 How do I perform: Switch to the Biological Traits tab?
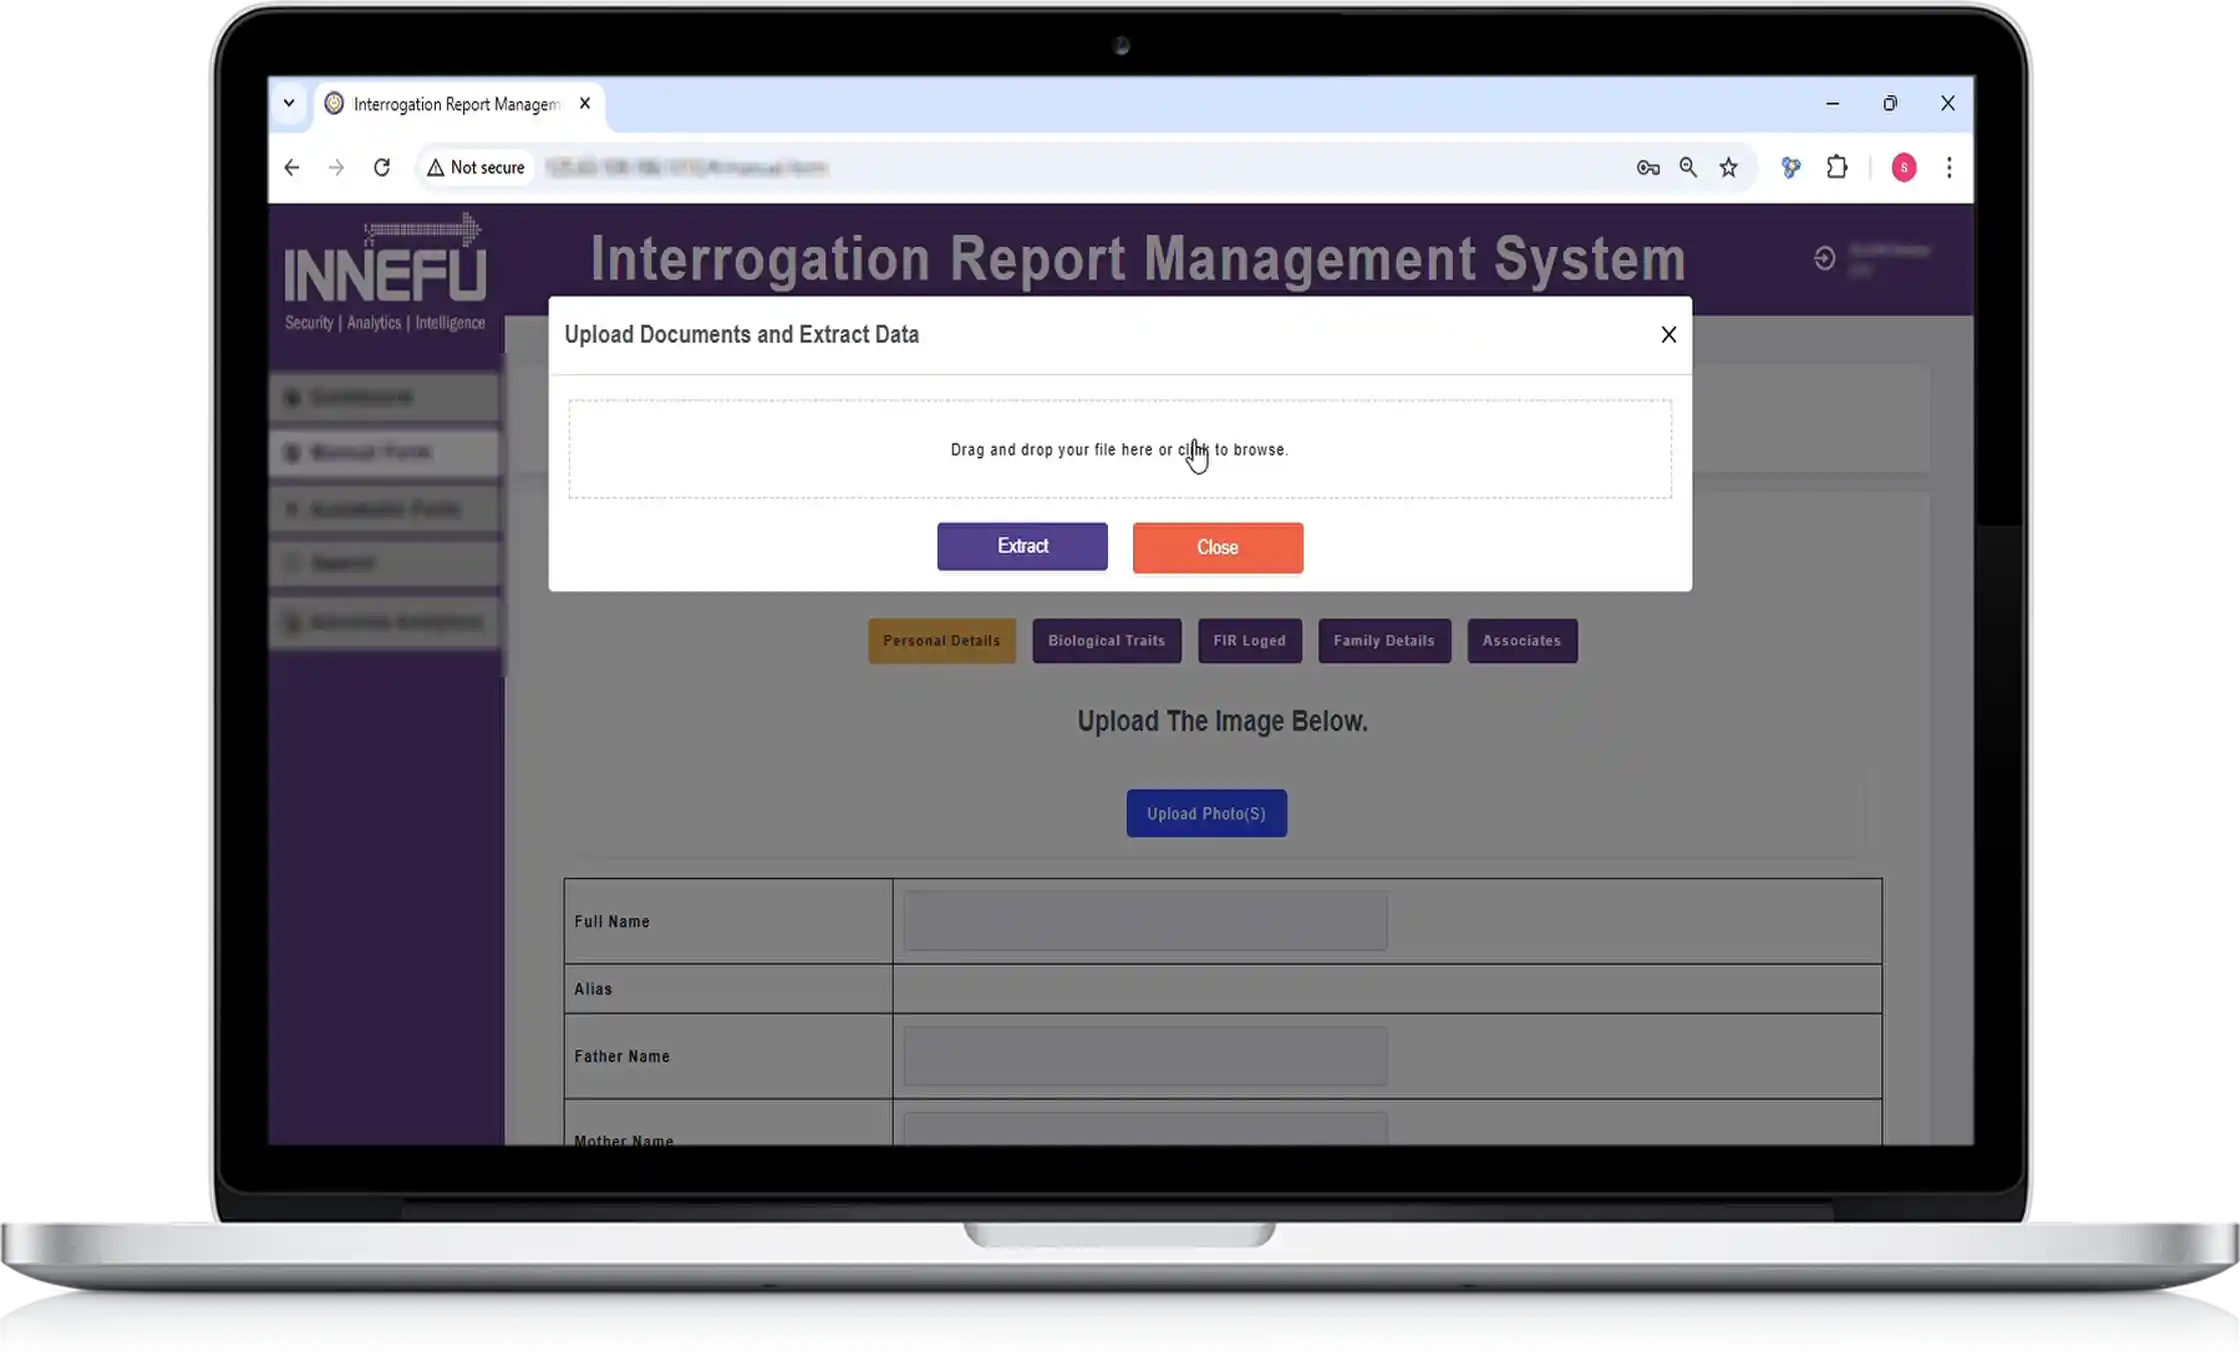[x=1106, y=641]
